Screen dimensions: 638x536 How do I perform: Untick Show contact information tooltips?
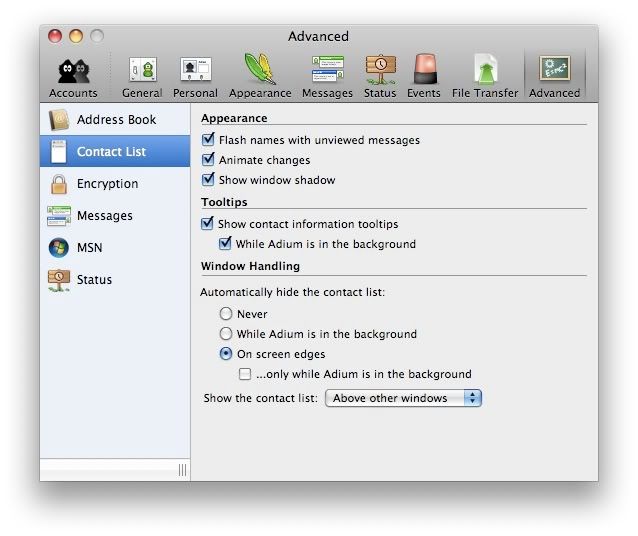click(x=209, y=224)
